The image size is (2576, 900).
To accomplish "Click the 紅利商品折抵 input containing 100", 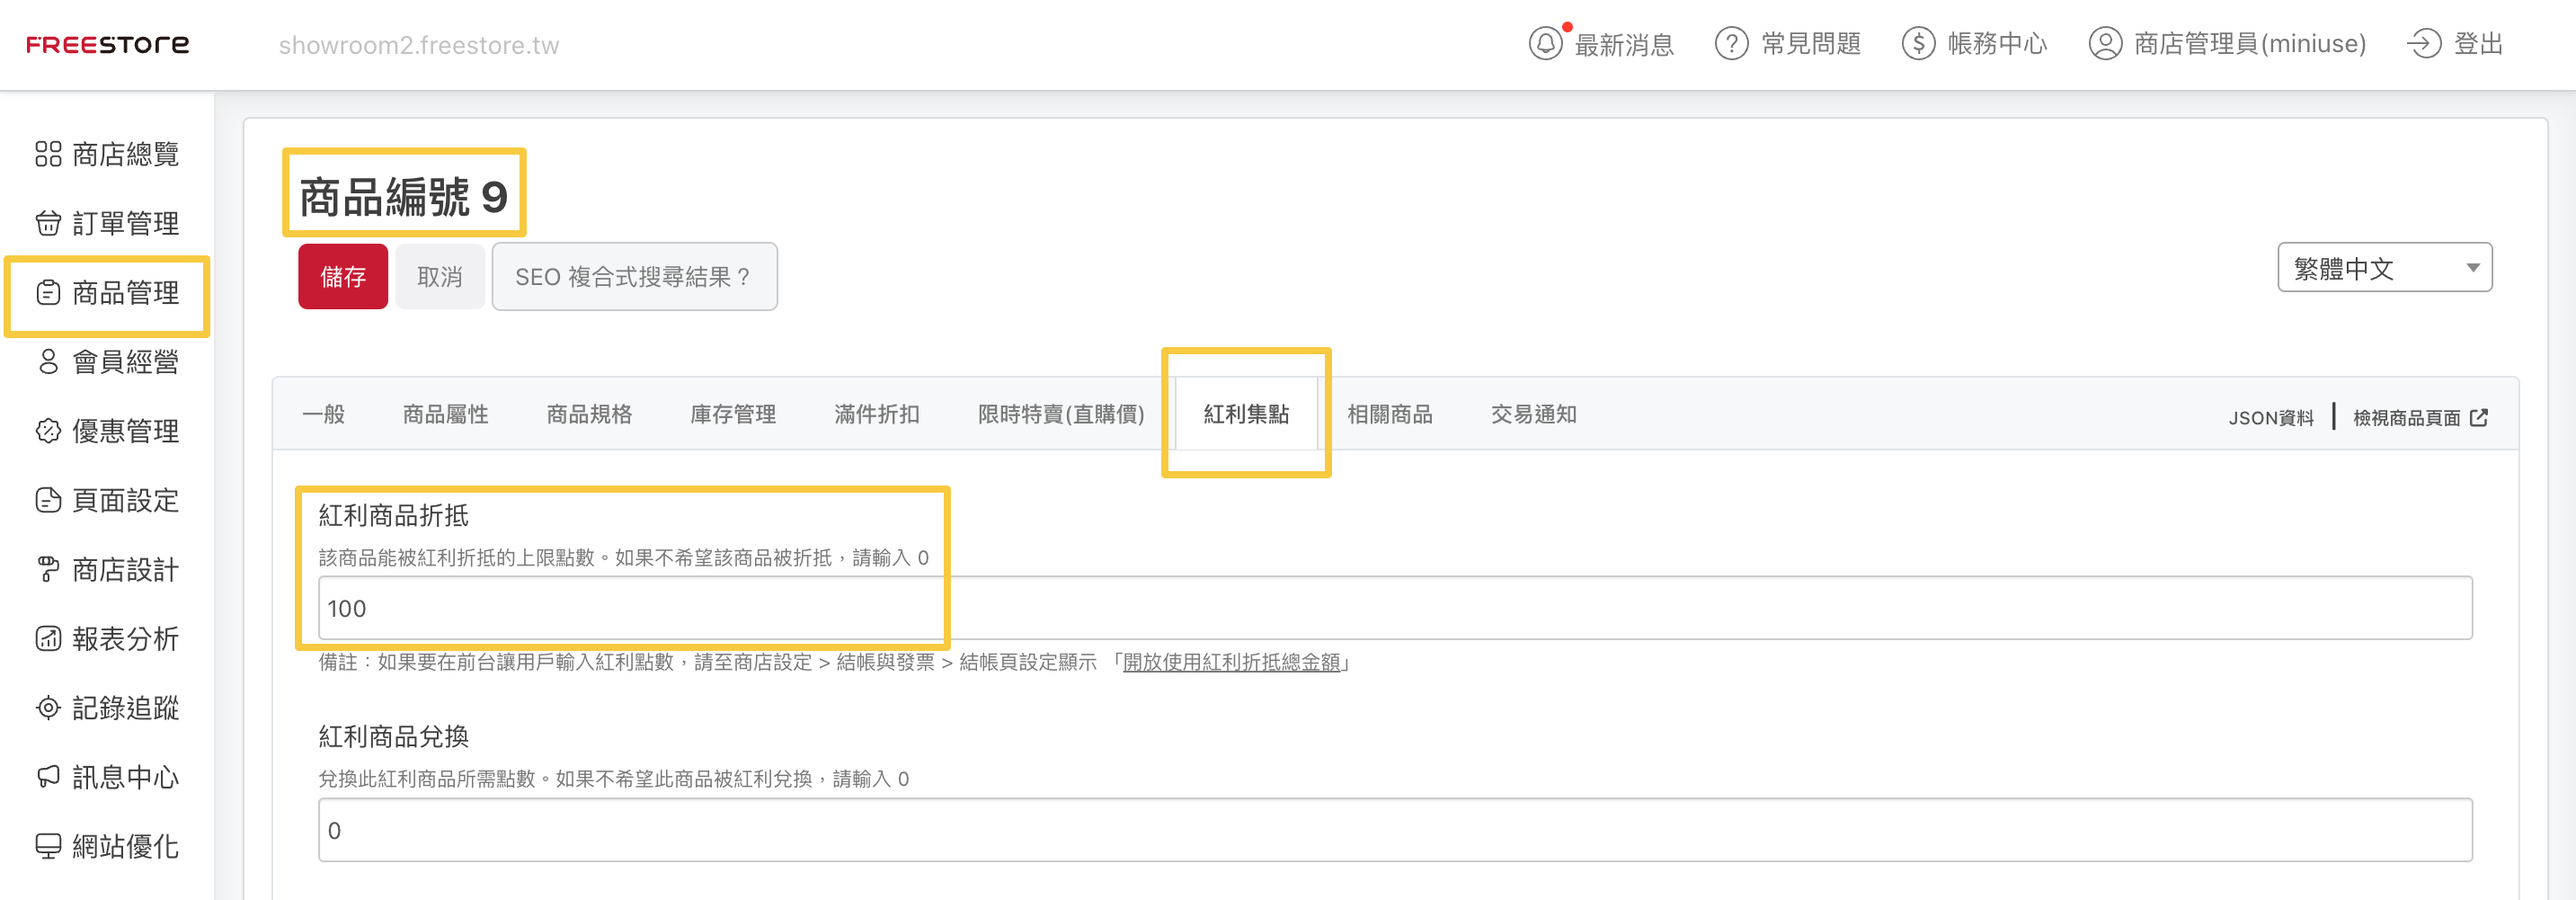I will (x=1394, y=608).
